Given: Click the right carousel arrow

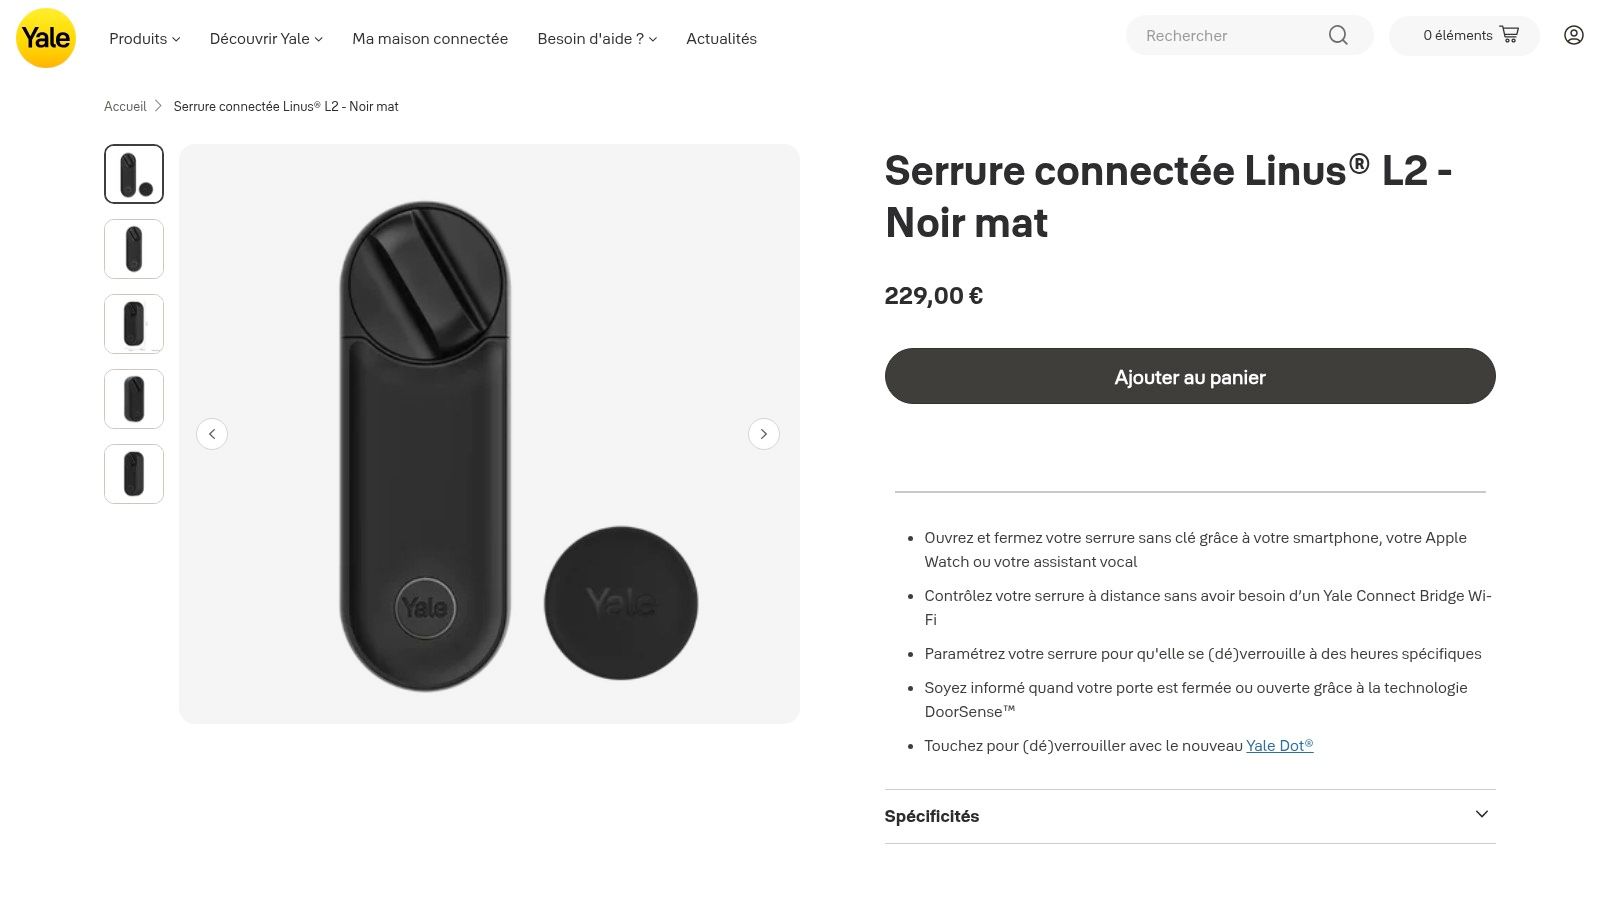Looking at the screenshot, I should (x=764, y=433).
